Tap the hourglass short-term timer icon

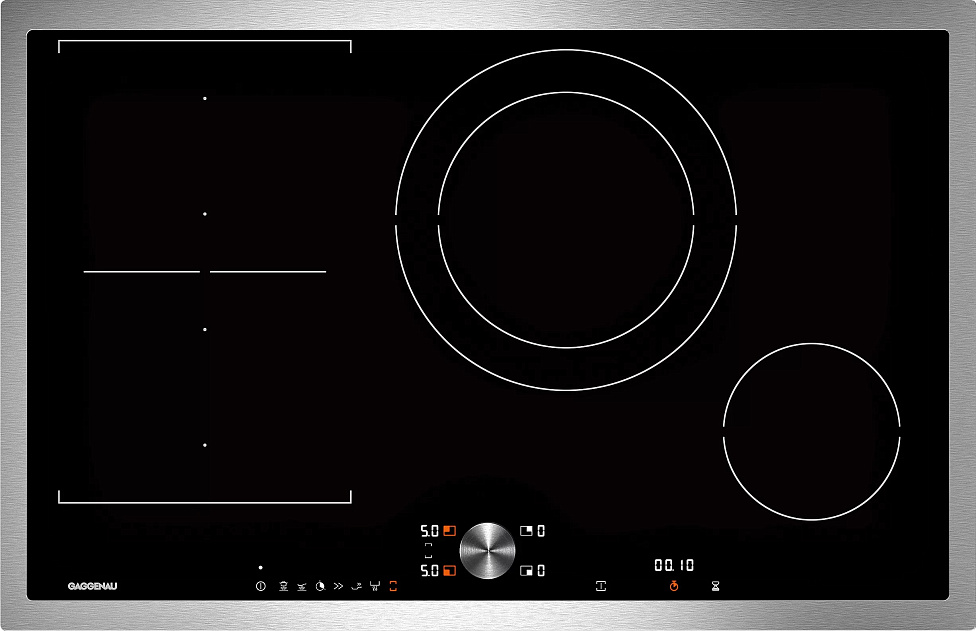click(x=715, y=586)
